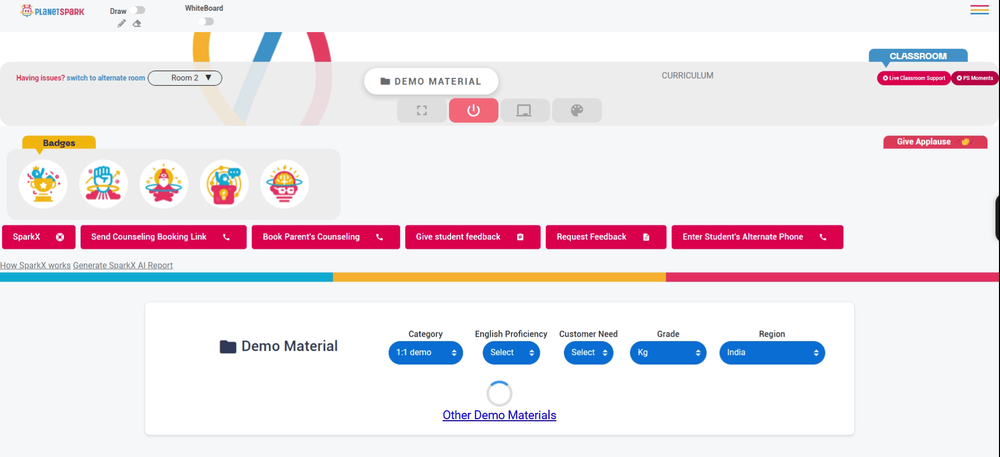Open the Customer Need dropdown
The height and width of the screenshot is (457, 1000).
coord(589,352)
